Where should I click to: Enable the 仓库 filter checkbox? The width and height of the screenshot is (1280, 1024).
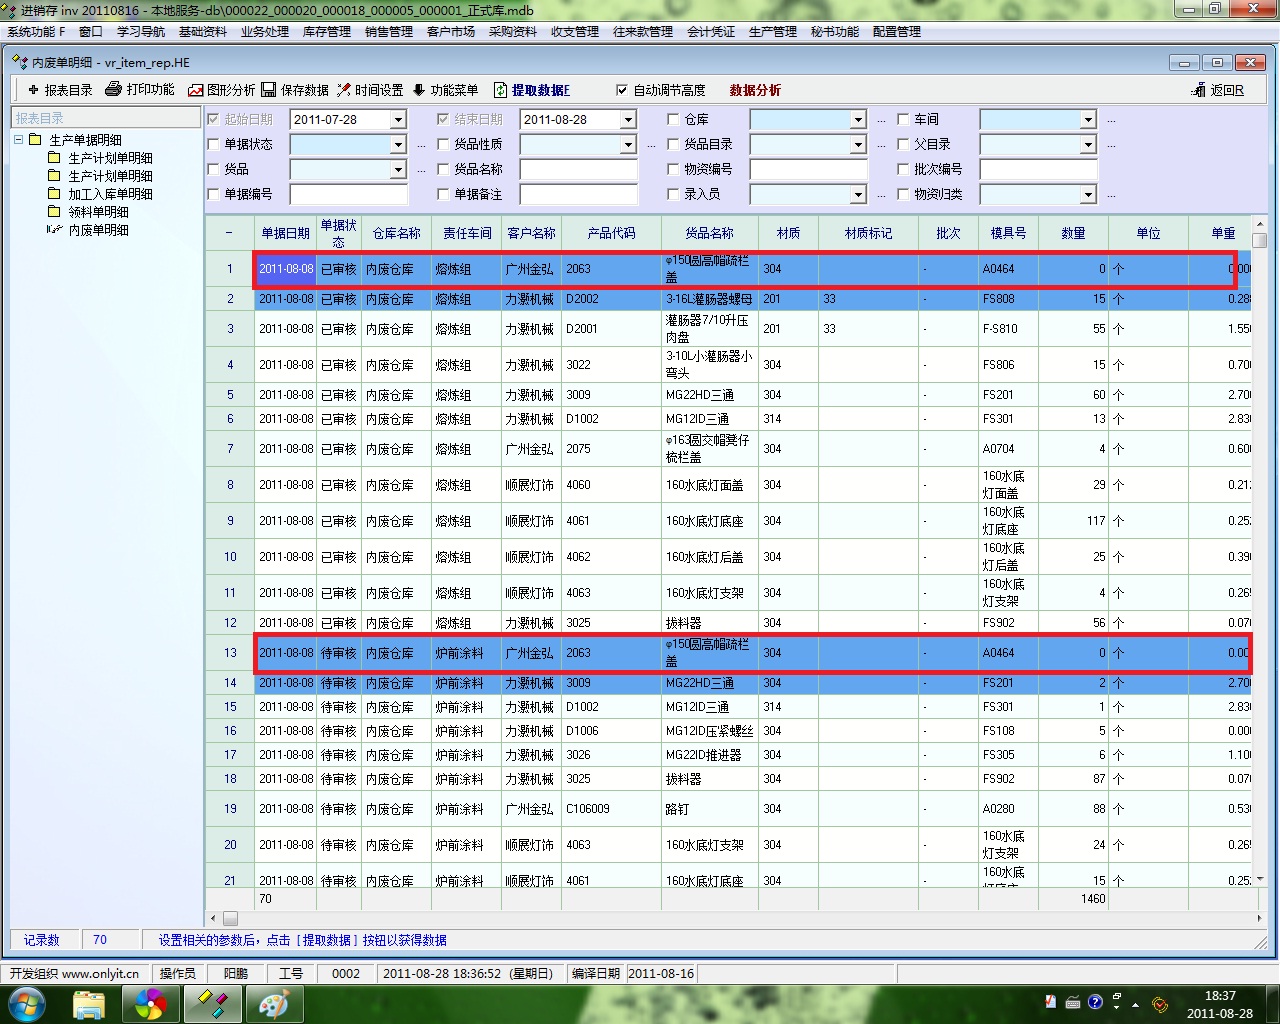(x=673, y=119)
